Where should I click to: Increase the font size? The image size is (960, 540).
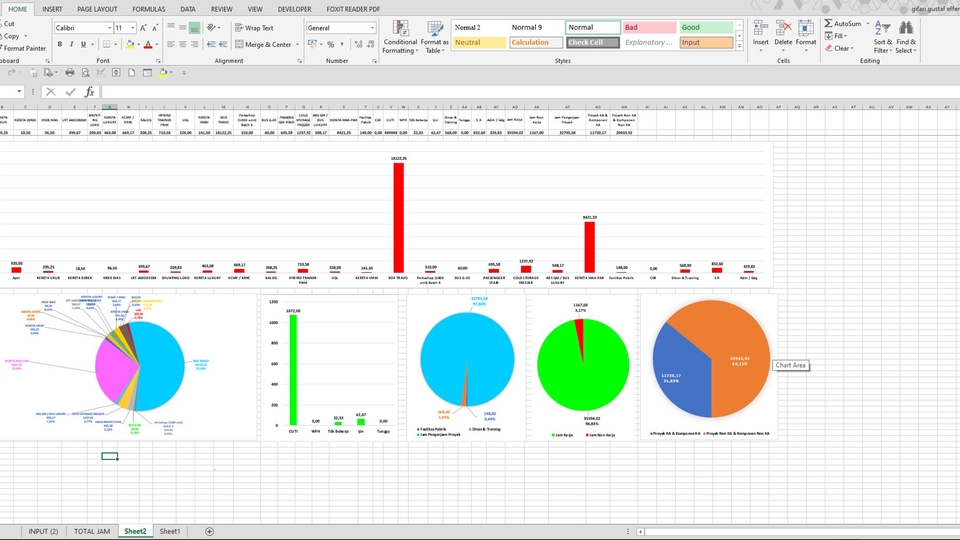[143, 28]
